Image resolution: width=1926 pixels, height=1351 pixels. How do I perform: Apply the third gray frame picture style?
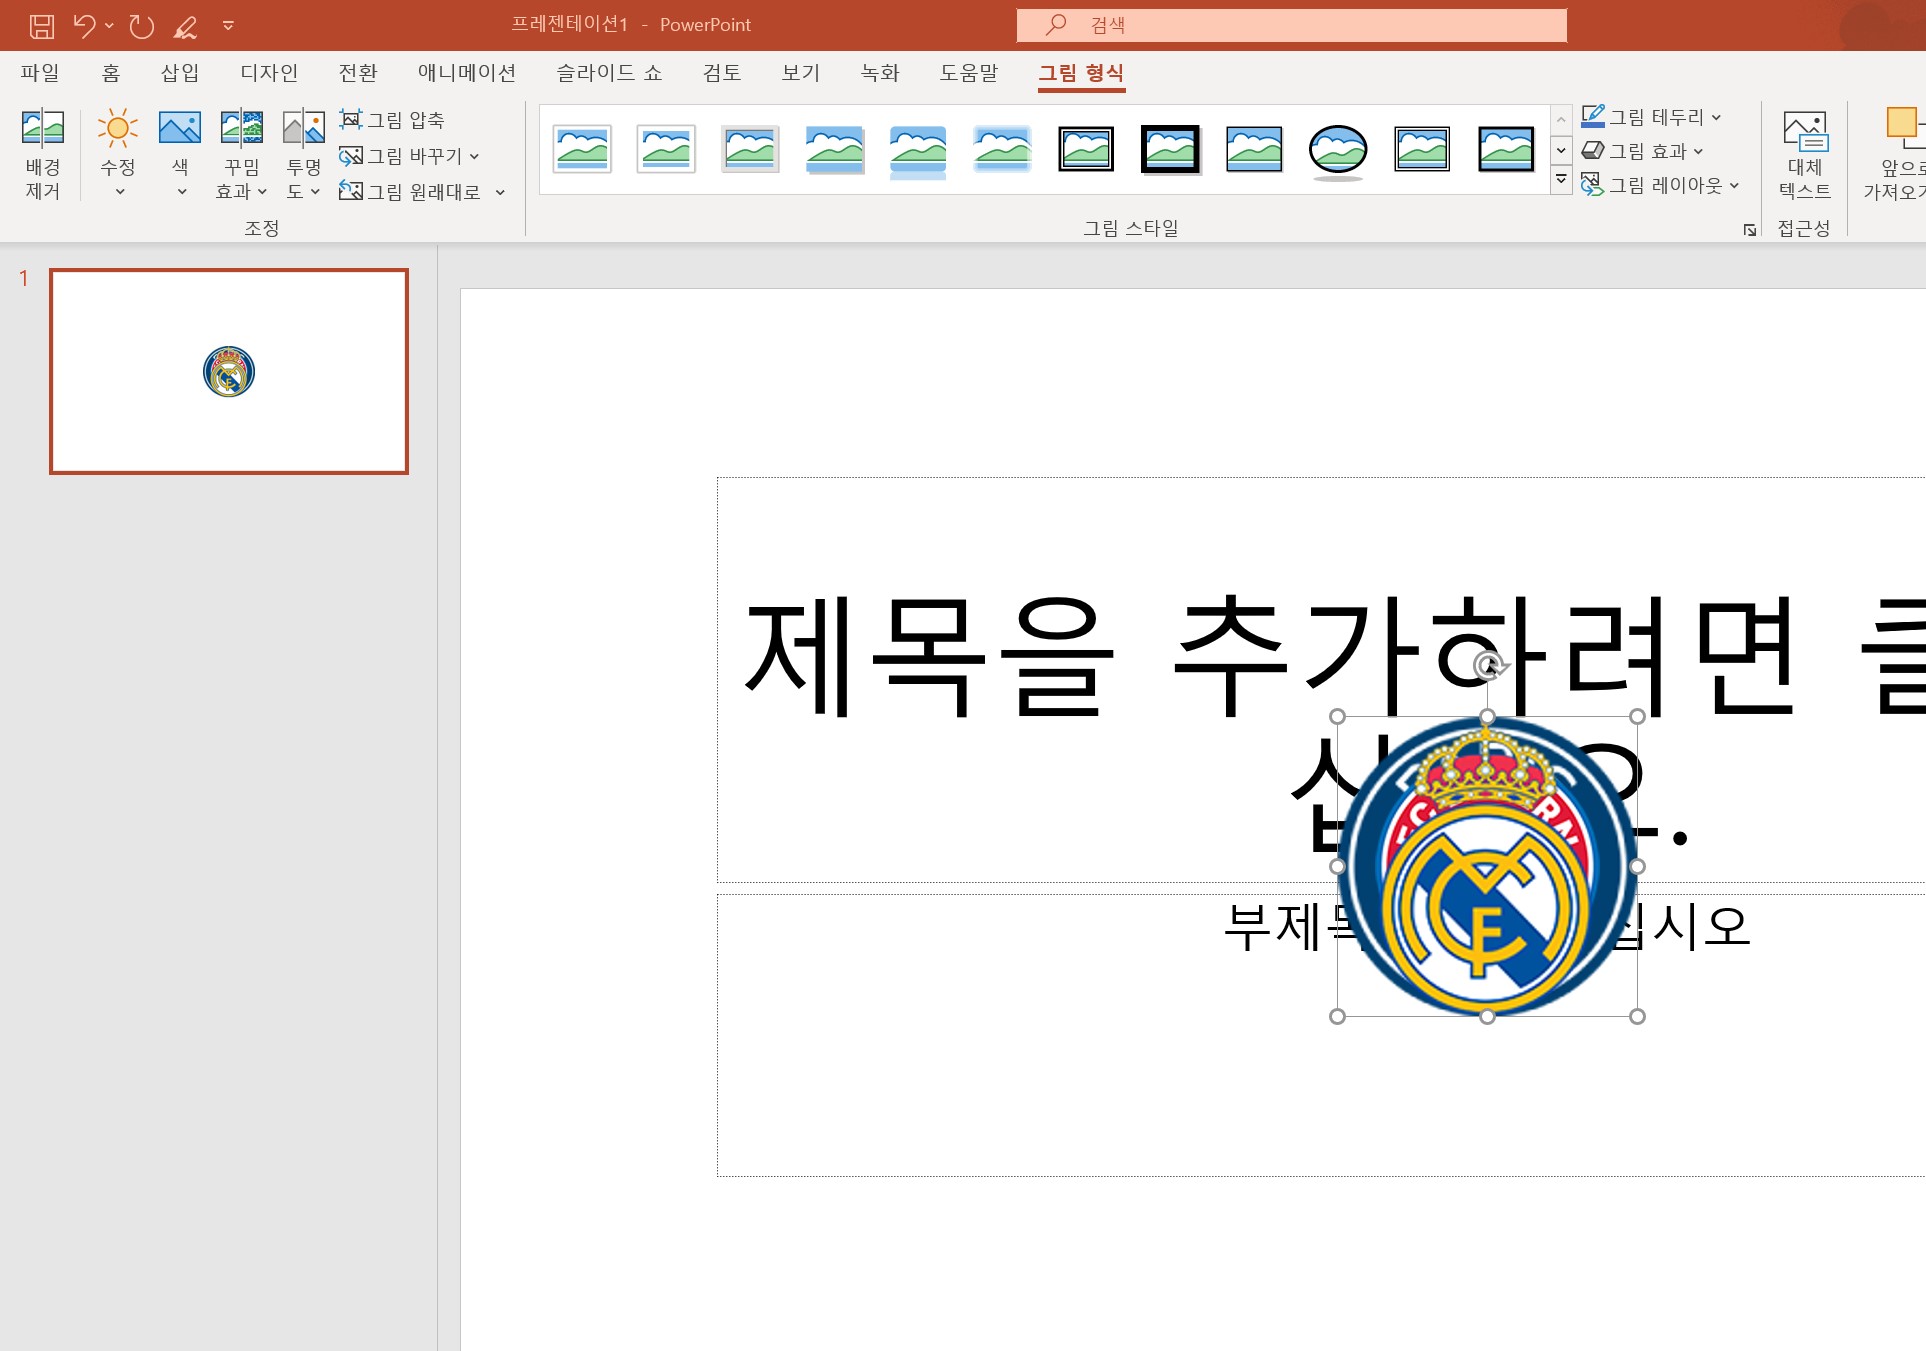point(750,149)
